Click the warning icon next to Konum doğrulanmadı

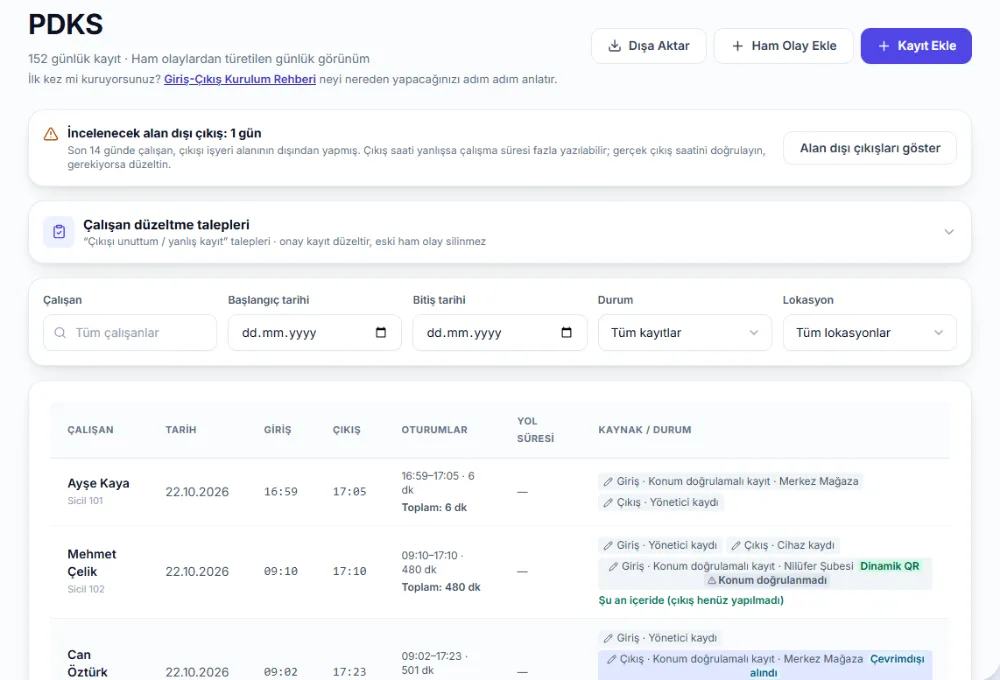tap(712, 580)
